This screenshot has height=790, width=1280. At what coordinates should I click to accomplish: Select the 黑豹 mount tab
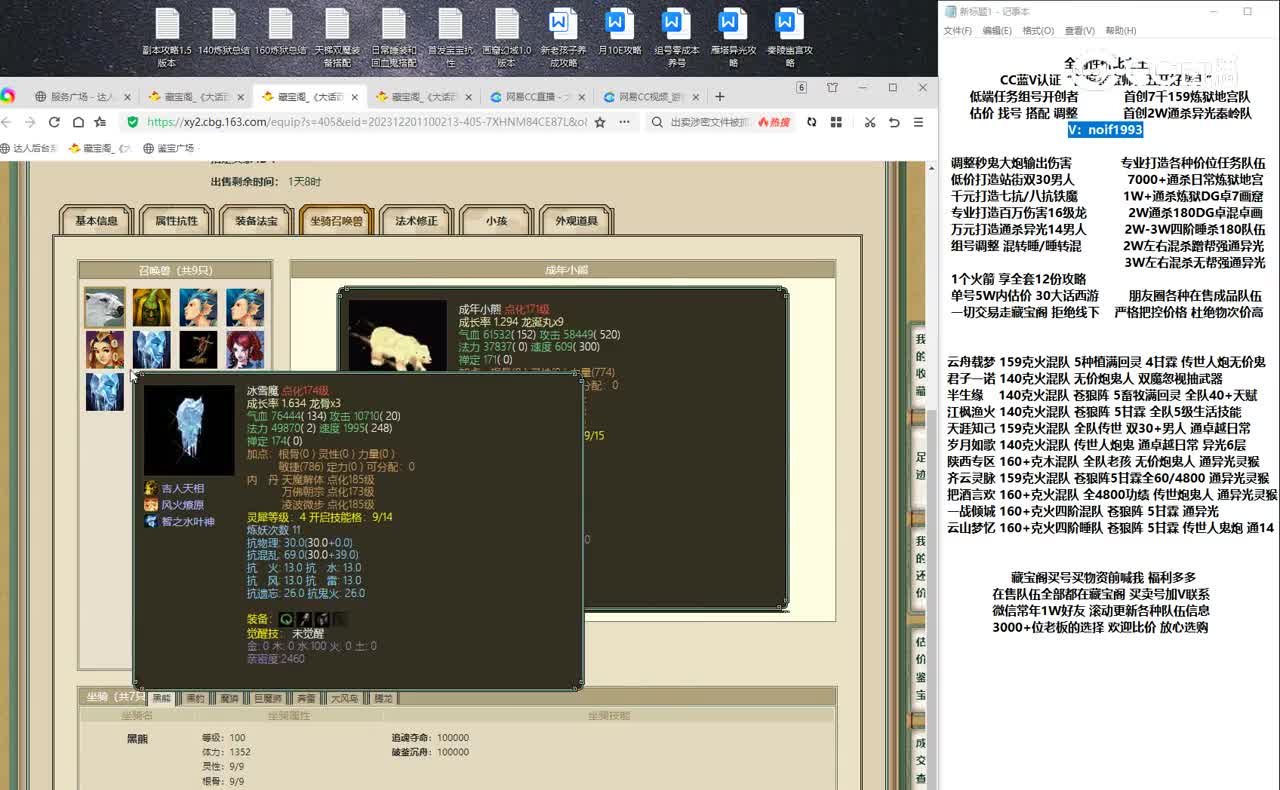(x=195, y=698)
